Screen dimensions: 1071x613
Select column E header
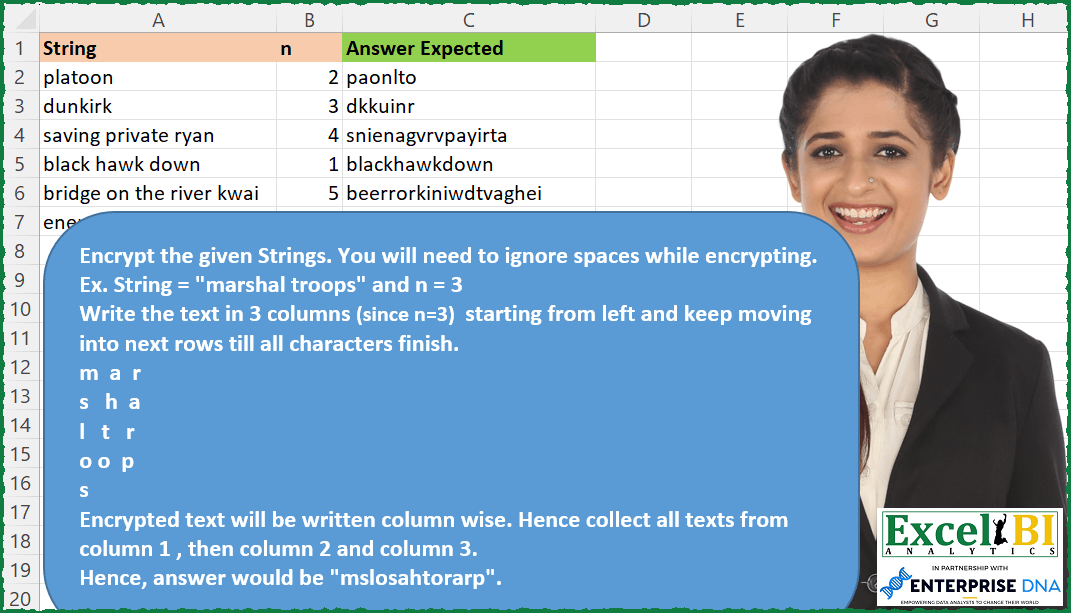tap(739, 20)
